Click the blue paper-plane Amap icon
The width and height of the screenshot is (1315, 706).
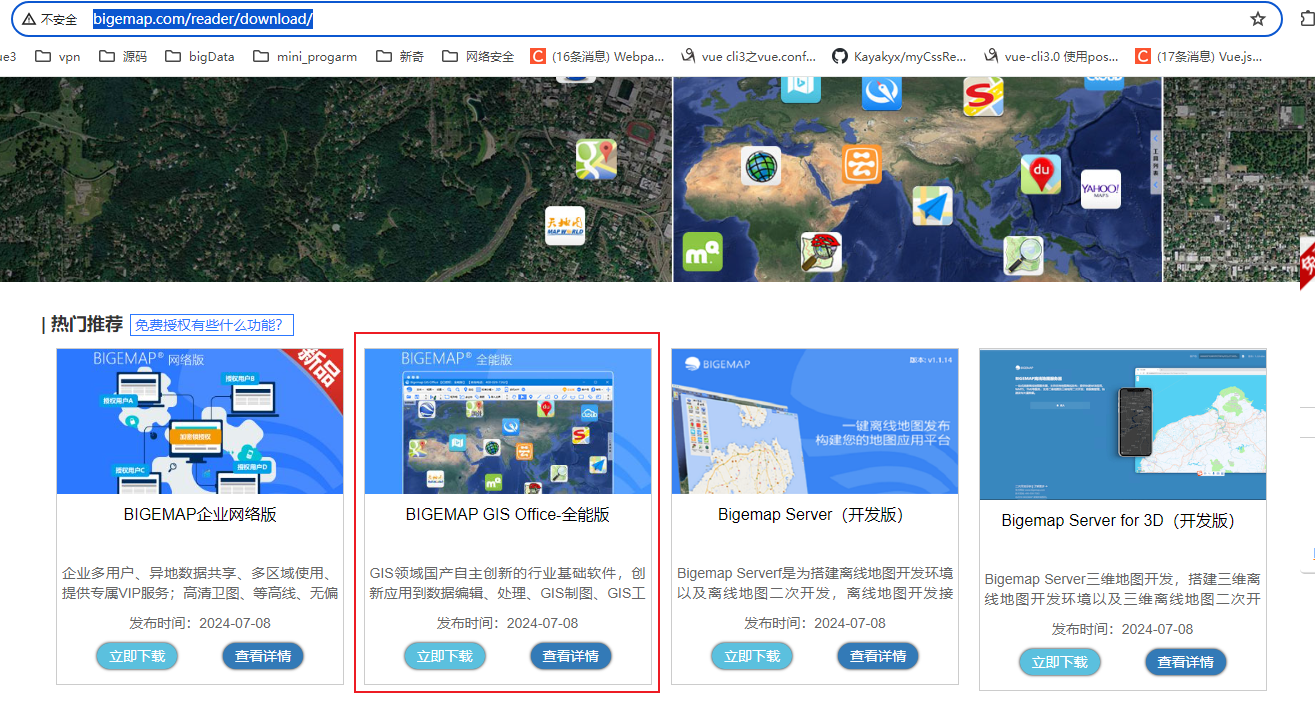[932, 205]
